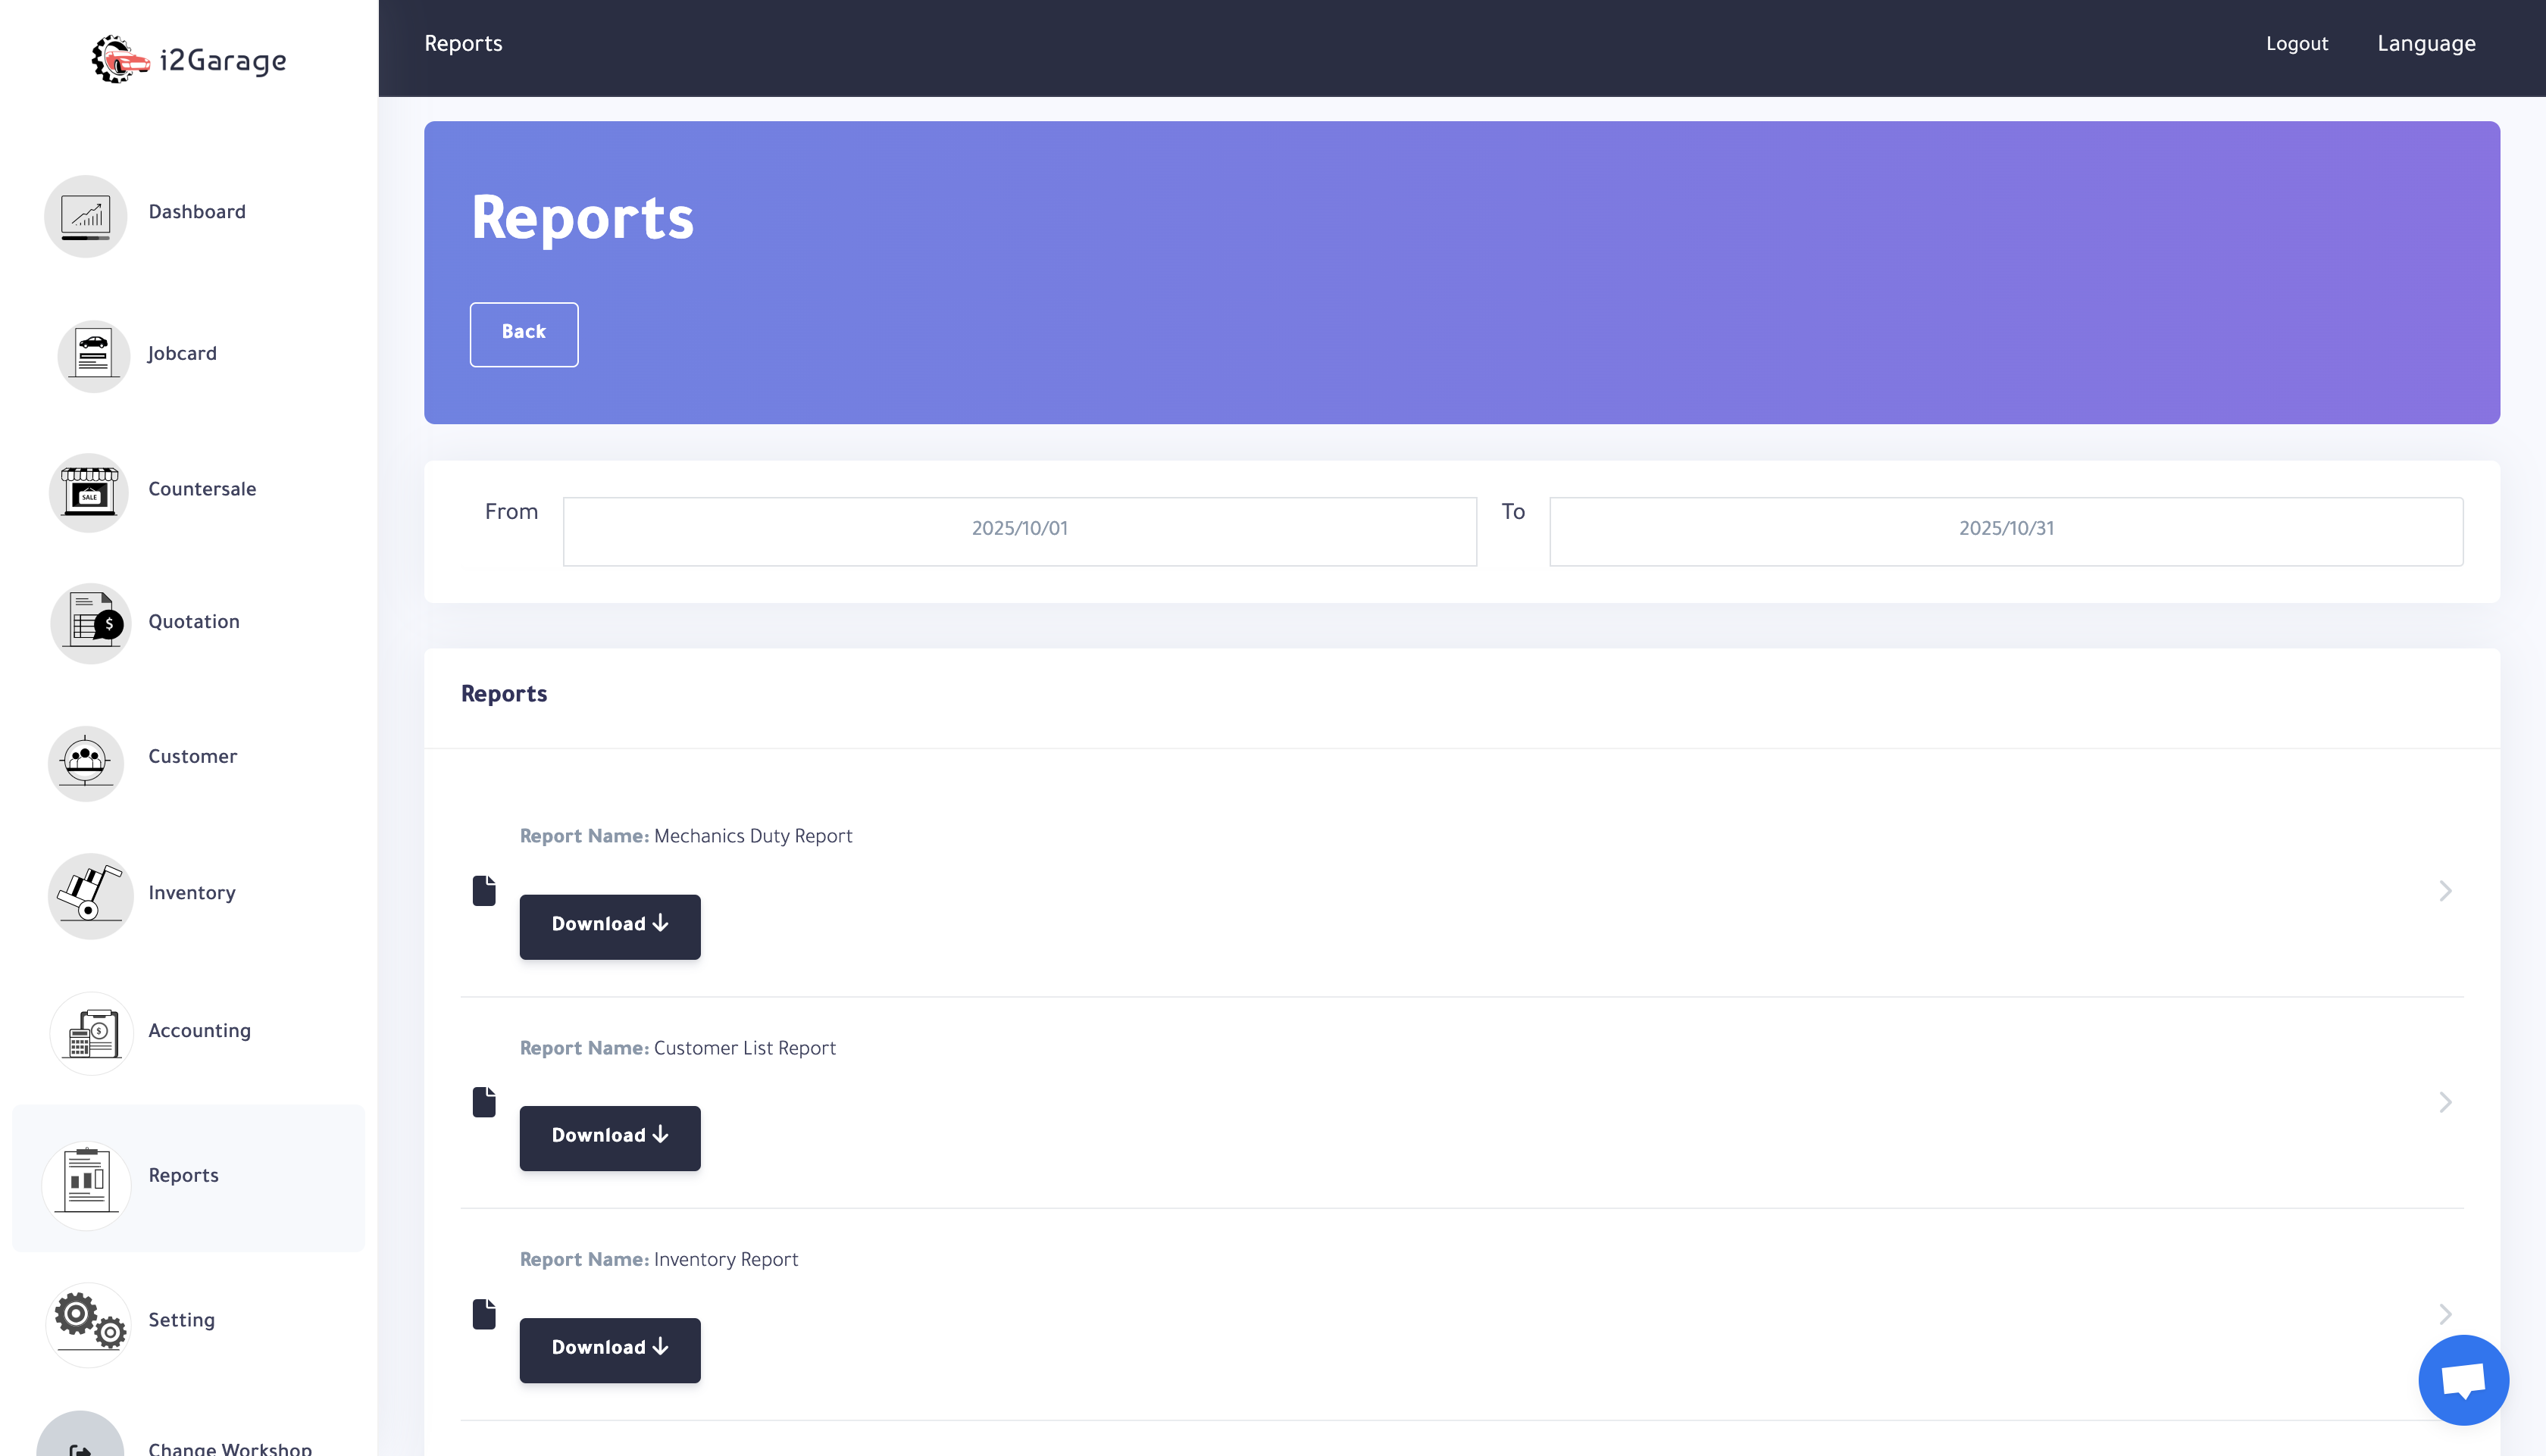Click the Back button on the Reports banner
The image size is (2546, 1456).
point(523,333)
